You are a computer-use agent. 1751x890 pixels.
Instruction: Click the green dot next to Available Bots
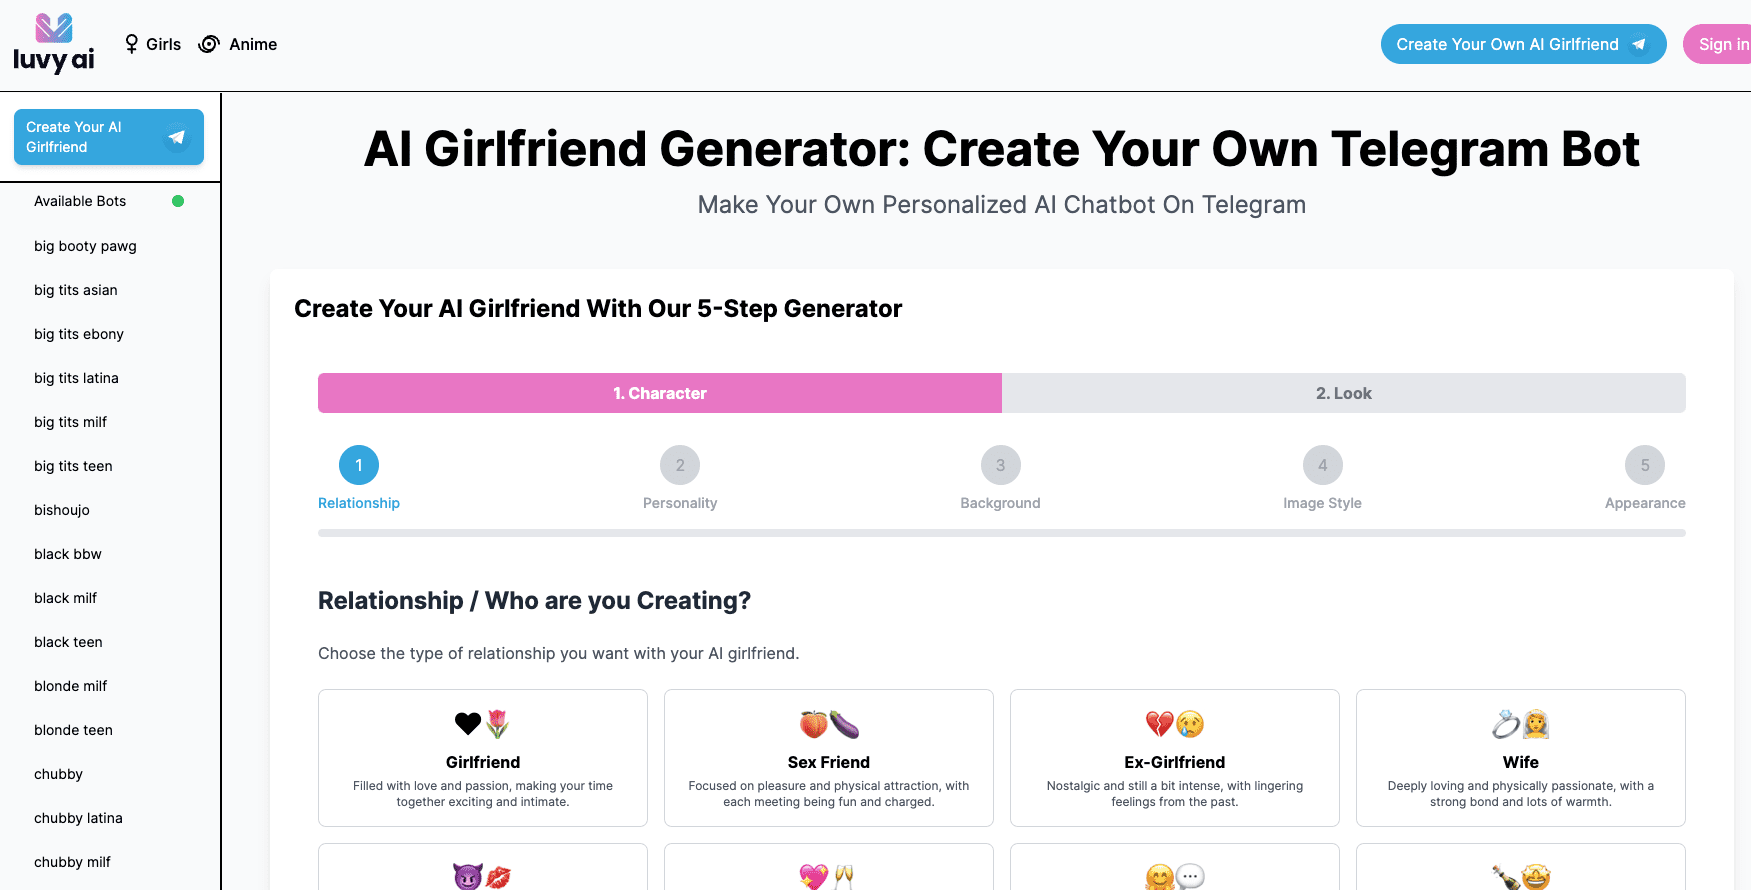click(178, 200)
